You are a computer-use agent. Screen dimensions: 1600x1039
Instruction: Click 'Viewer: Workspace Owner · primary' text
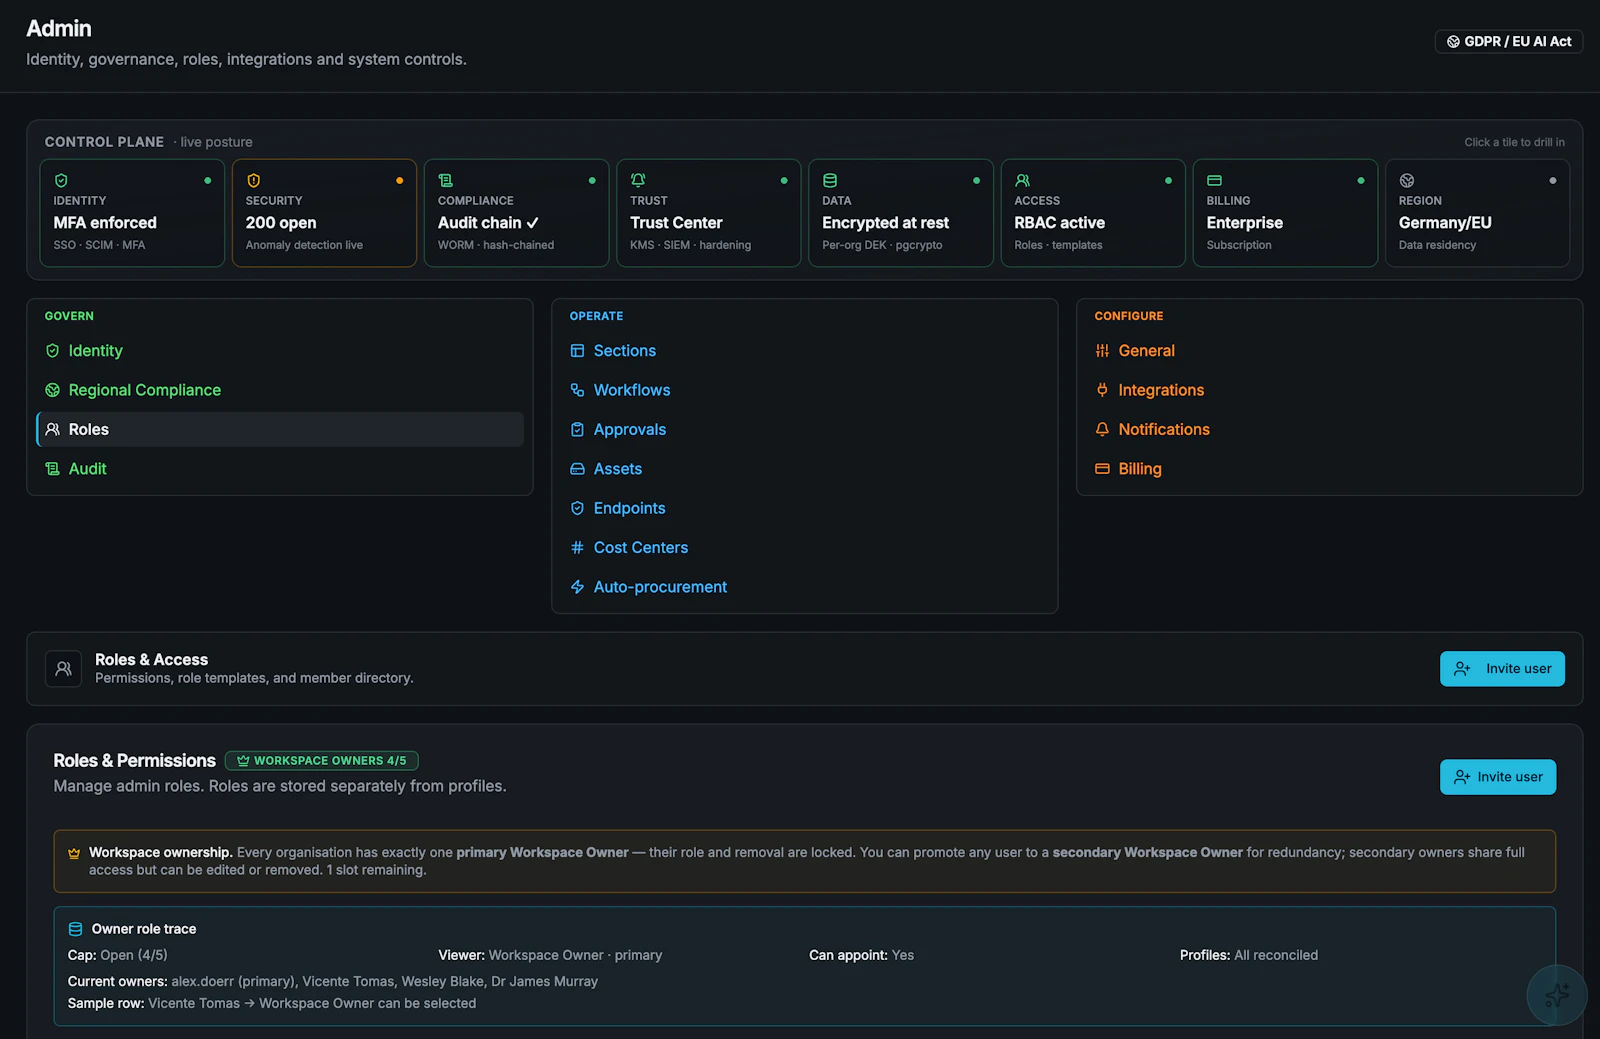point(550,955)
